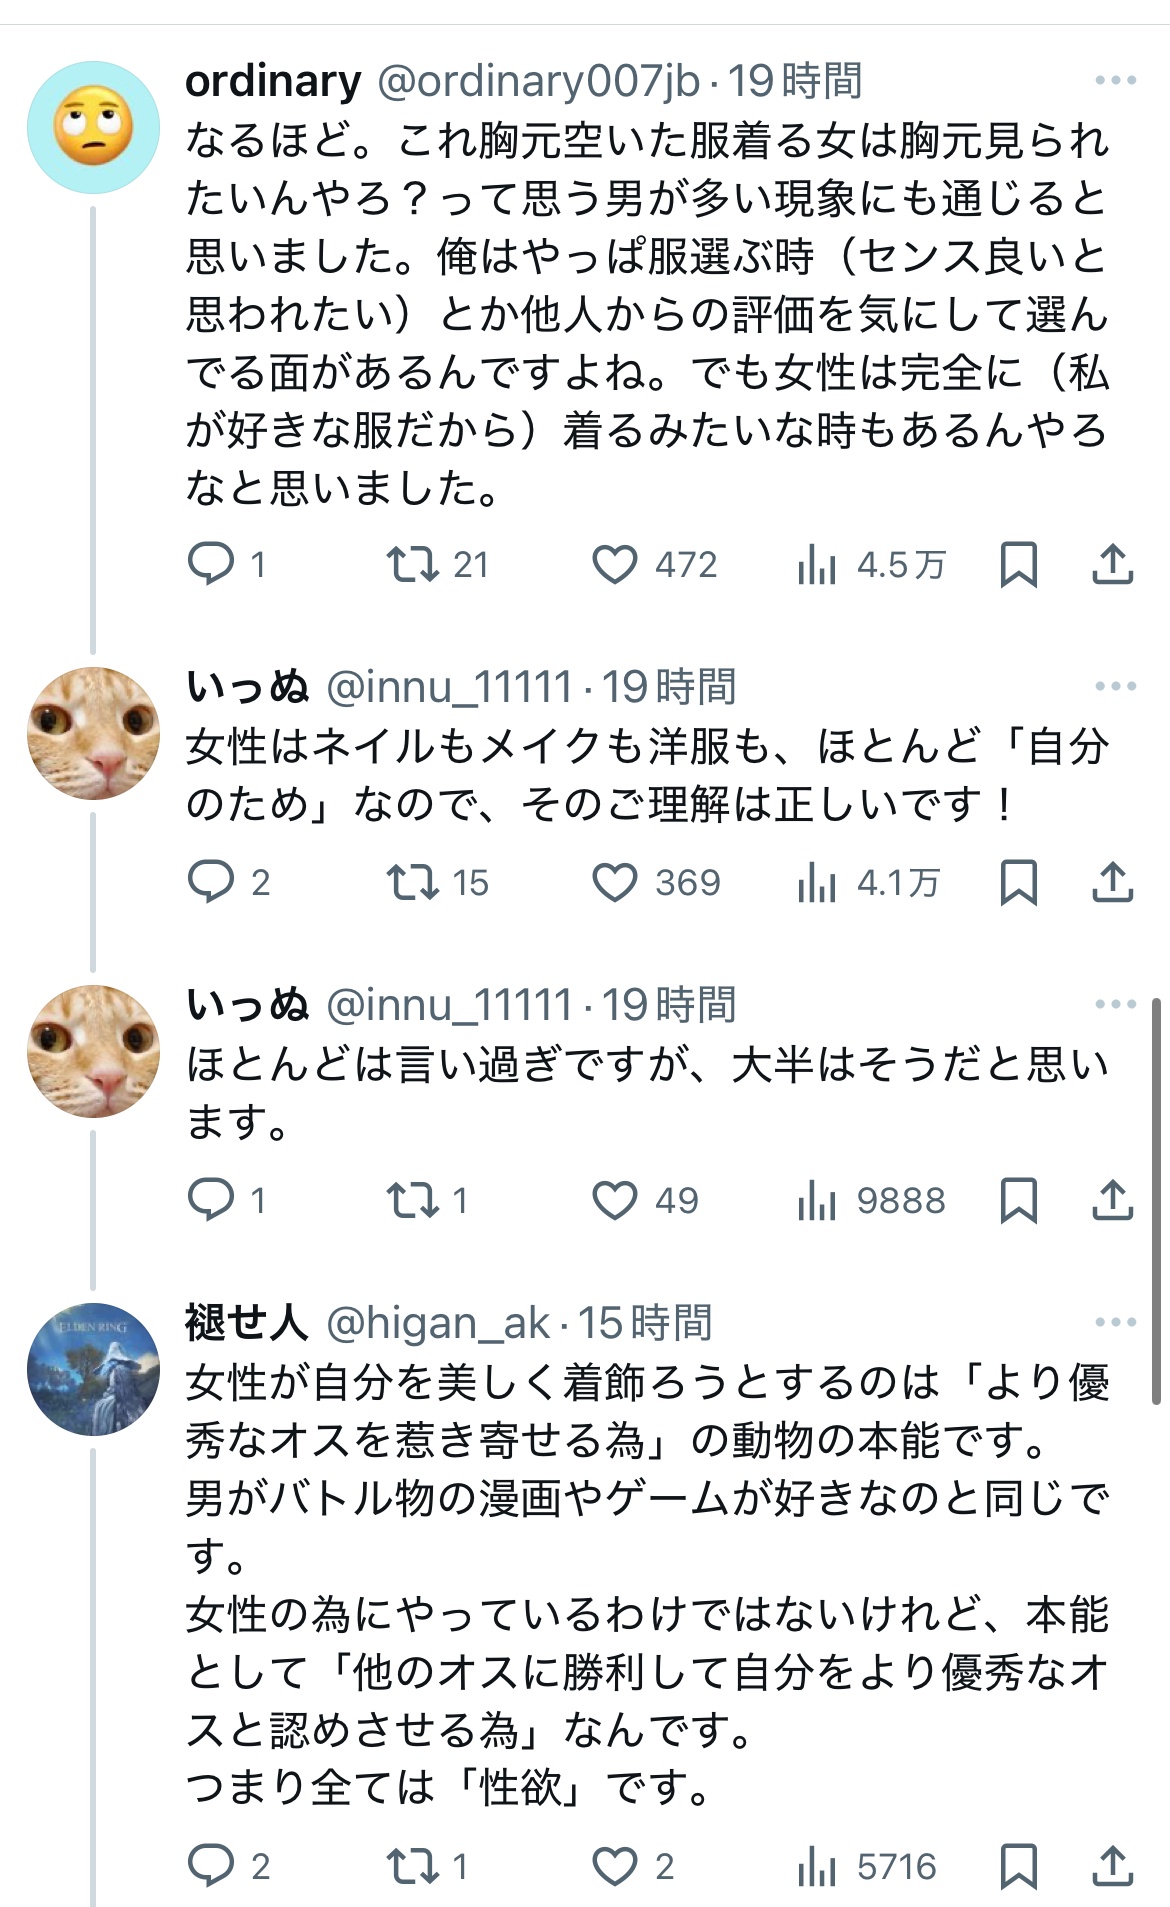Bookmark ordinary's tweet
The width and height of the screenshot is (1170, 1907).
(1018, 564)
